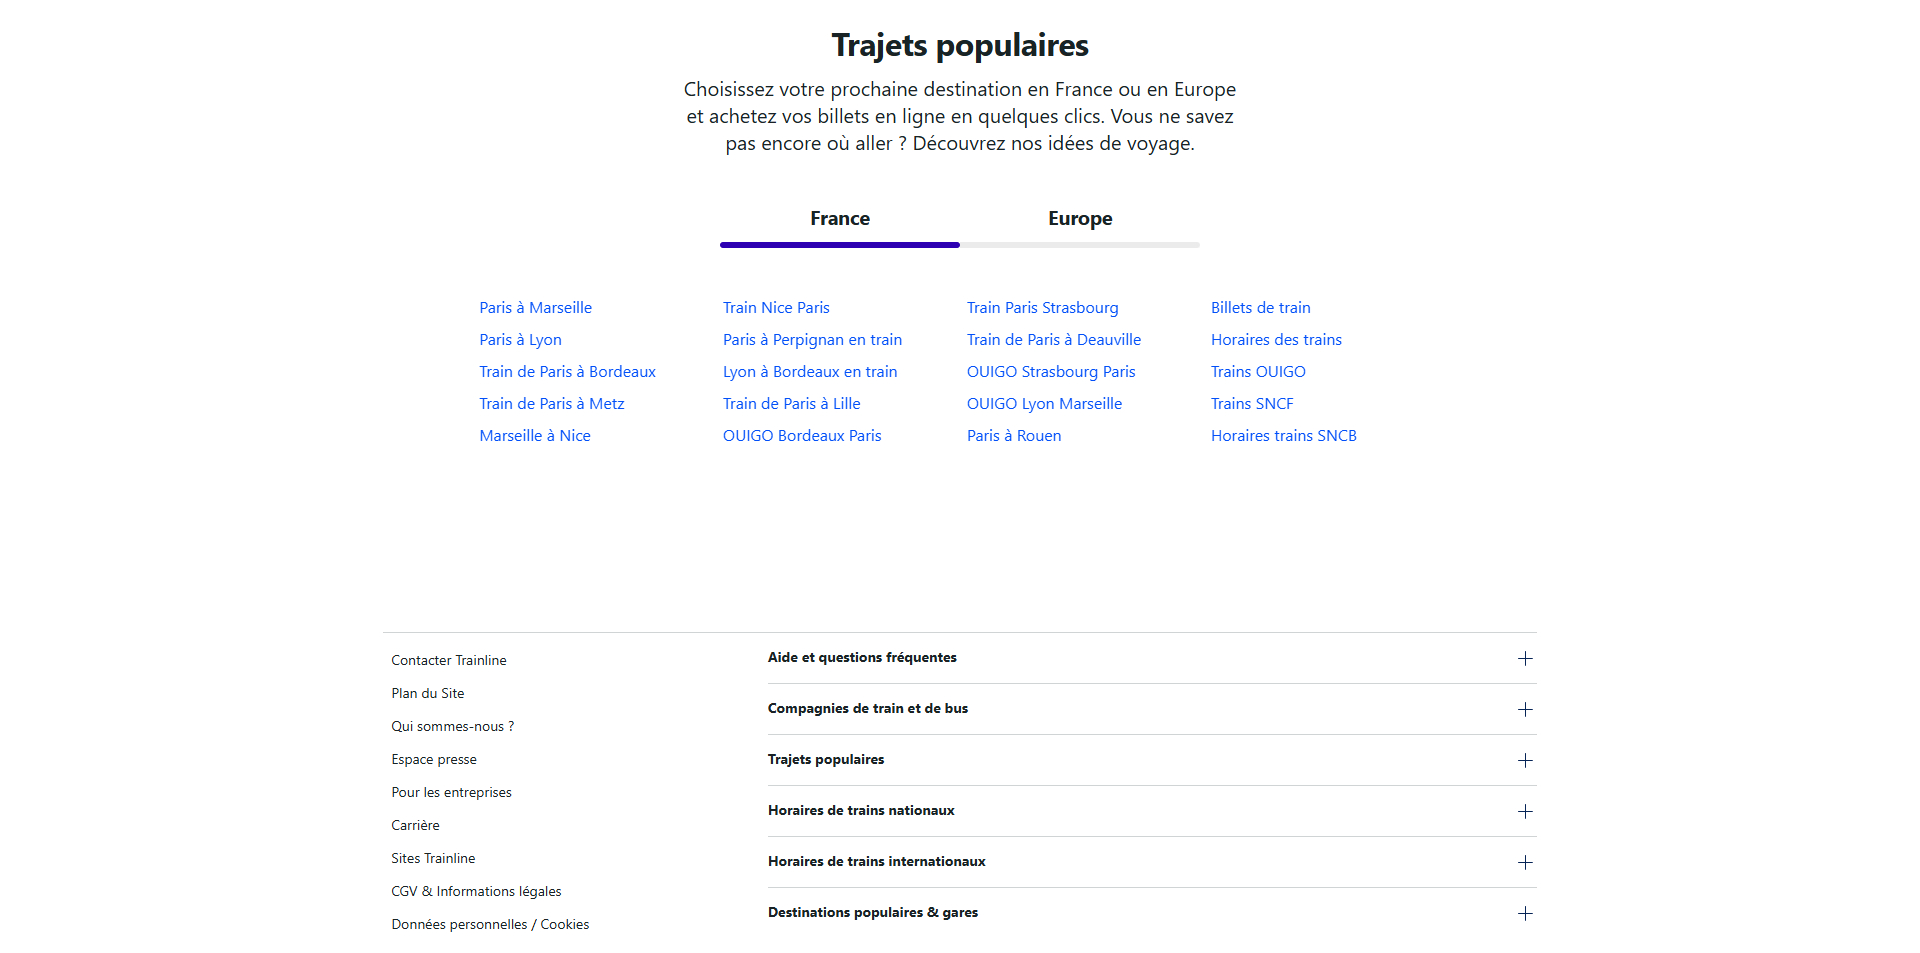
Task: Open Horaires trains SNCB link
Action: [1283, 436]
